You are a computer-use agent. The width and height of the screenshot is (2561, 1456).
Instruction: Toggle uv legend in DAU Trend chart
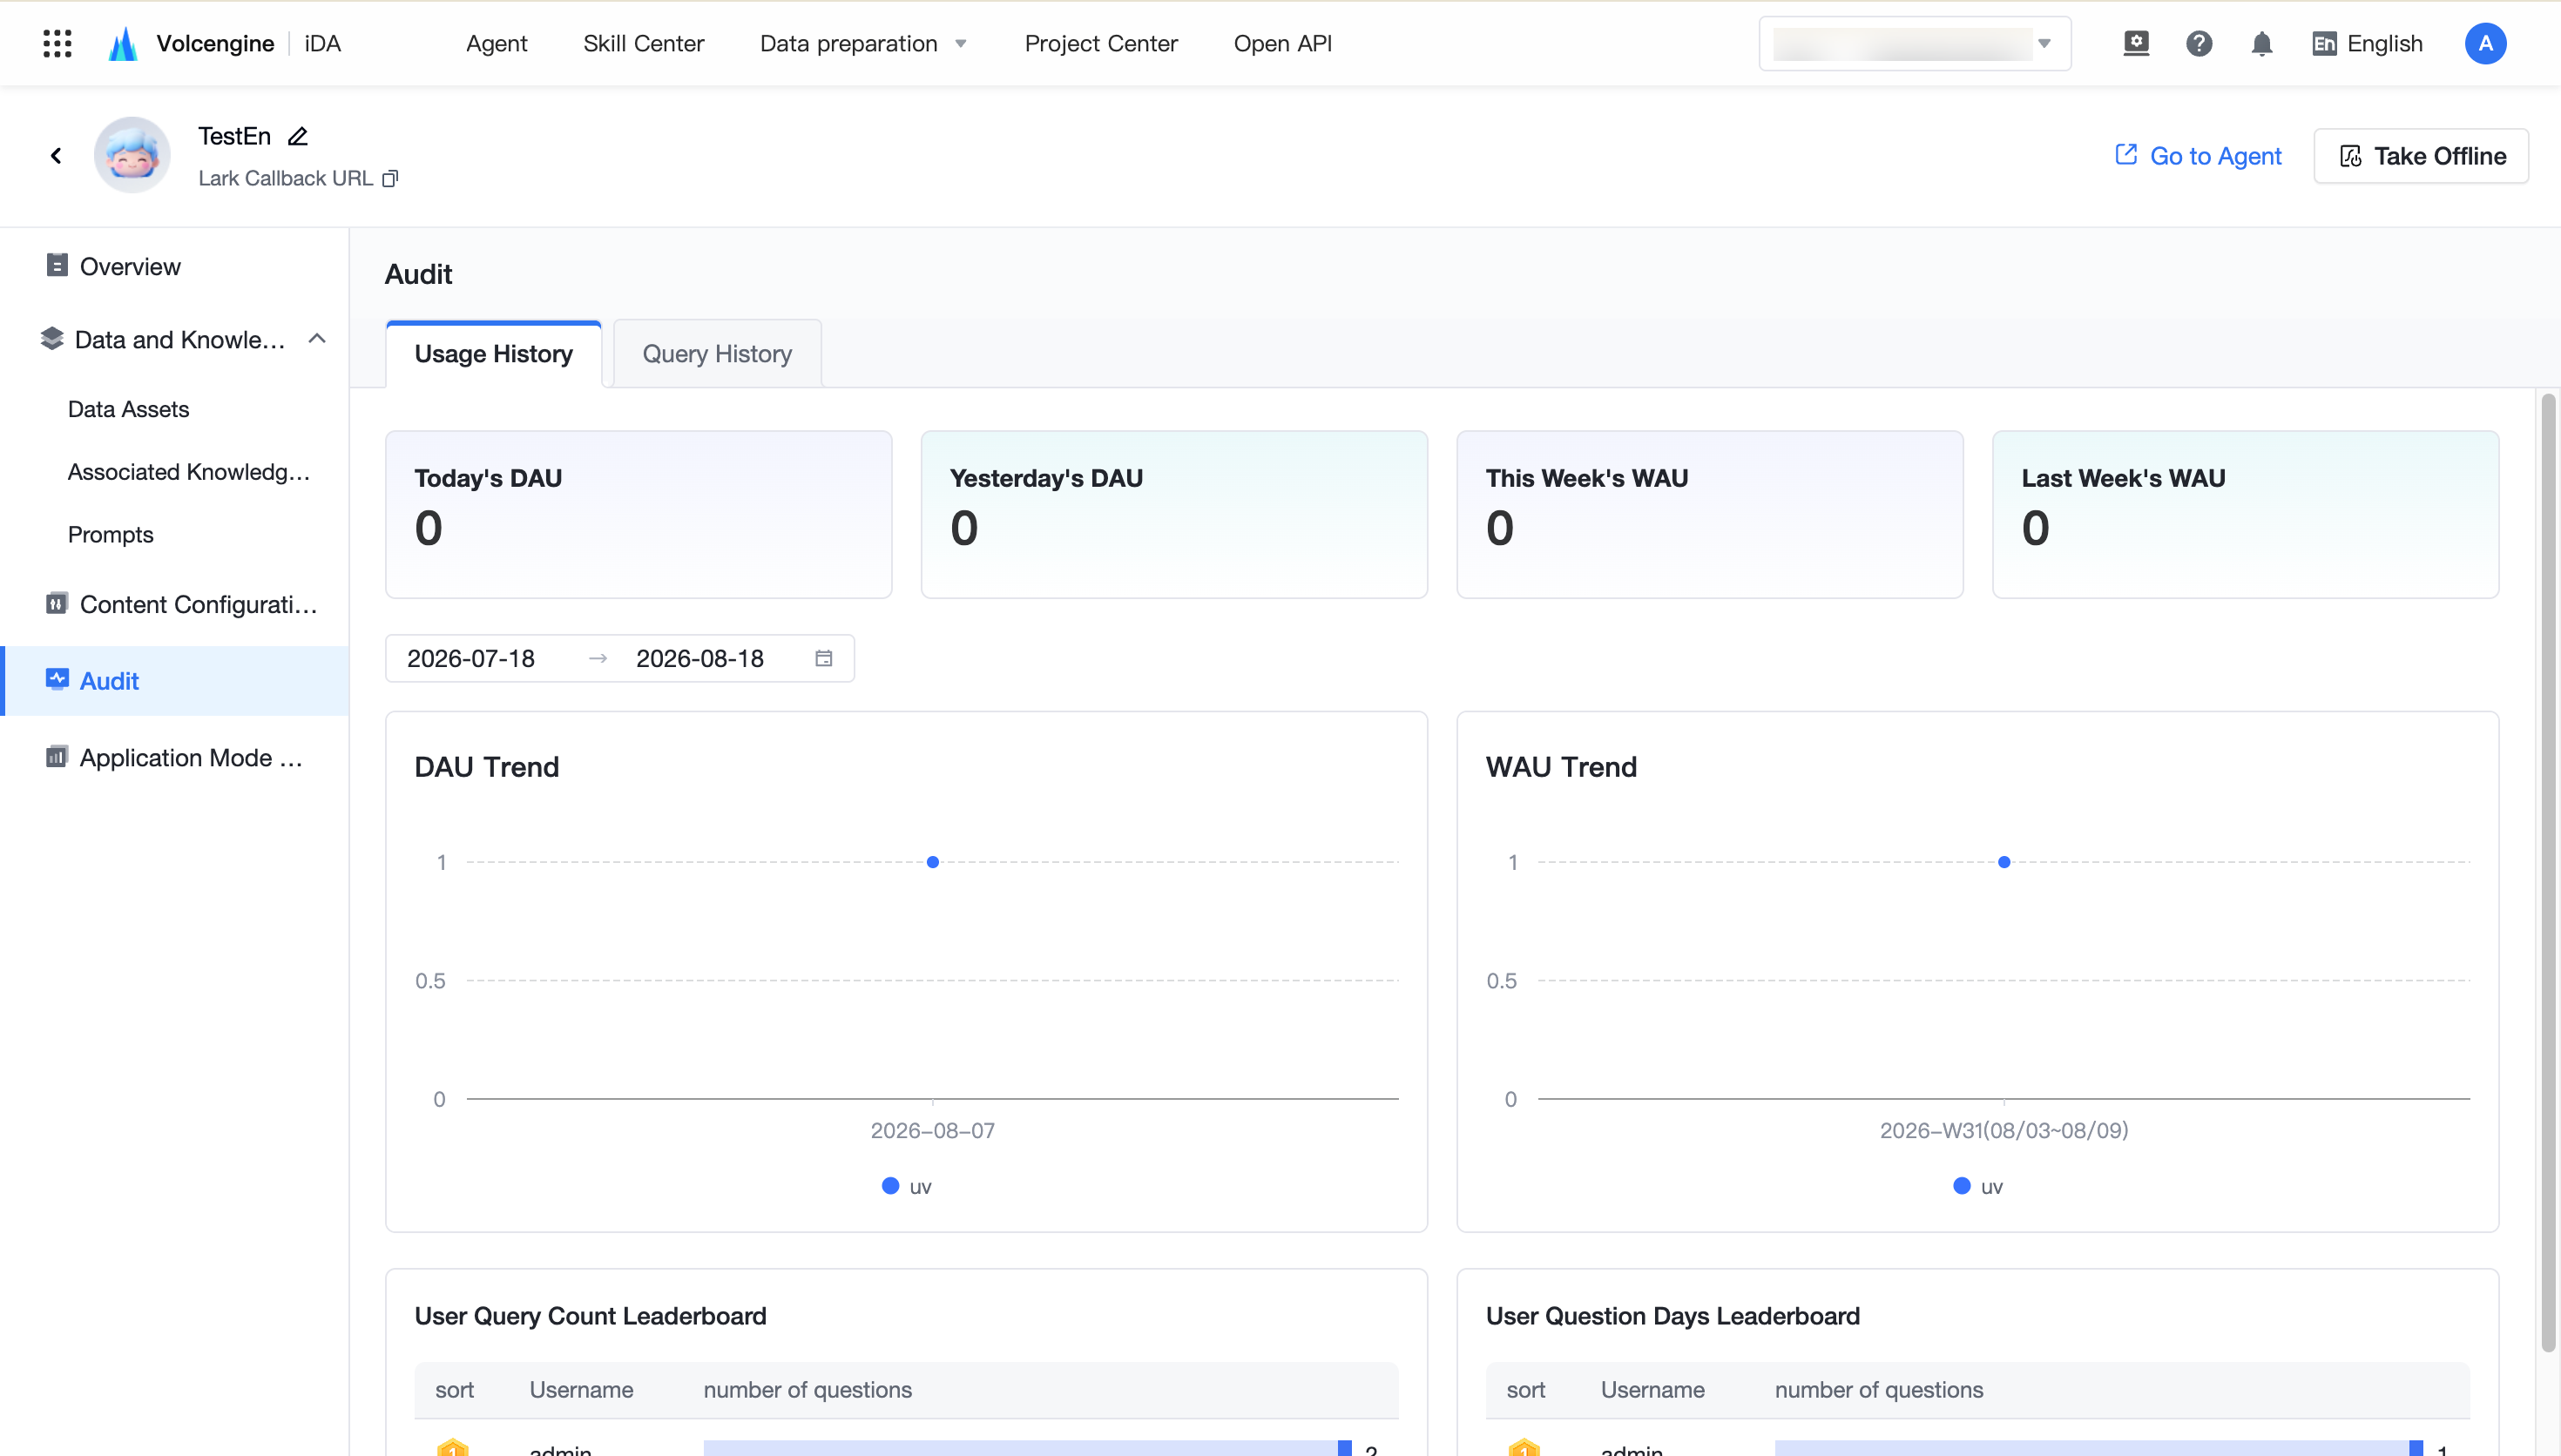click(906, 1186)
